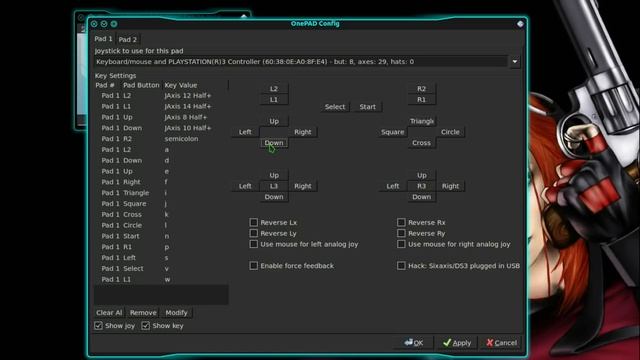Viewport: 640px width, 360px height.
Task: Click the L1 mapping button
Action: coord(273,100)
